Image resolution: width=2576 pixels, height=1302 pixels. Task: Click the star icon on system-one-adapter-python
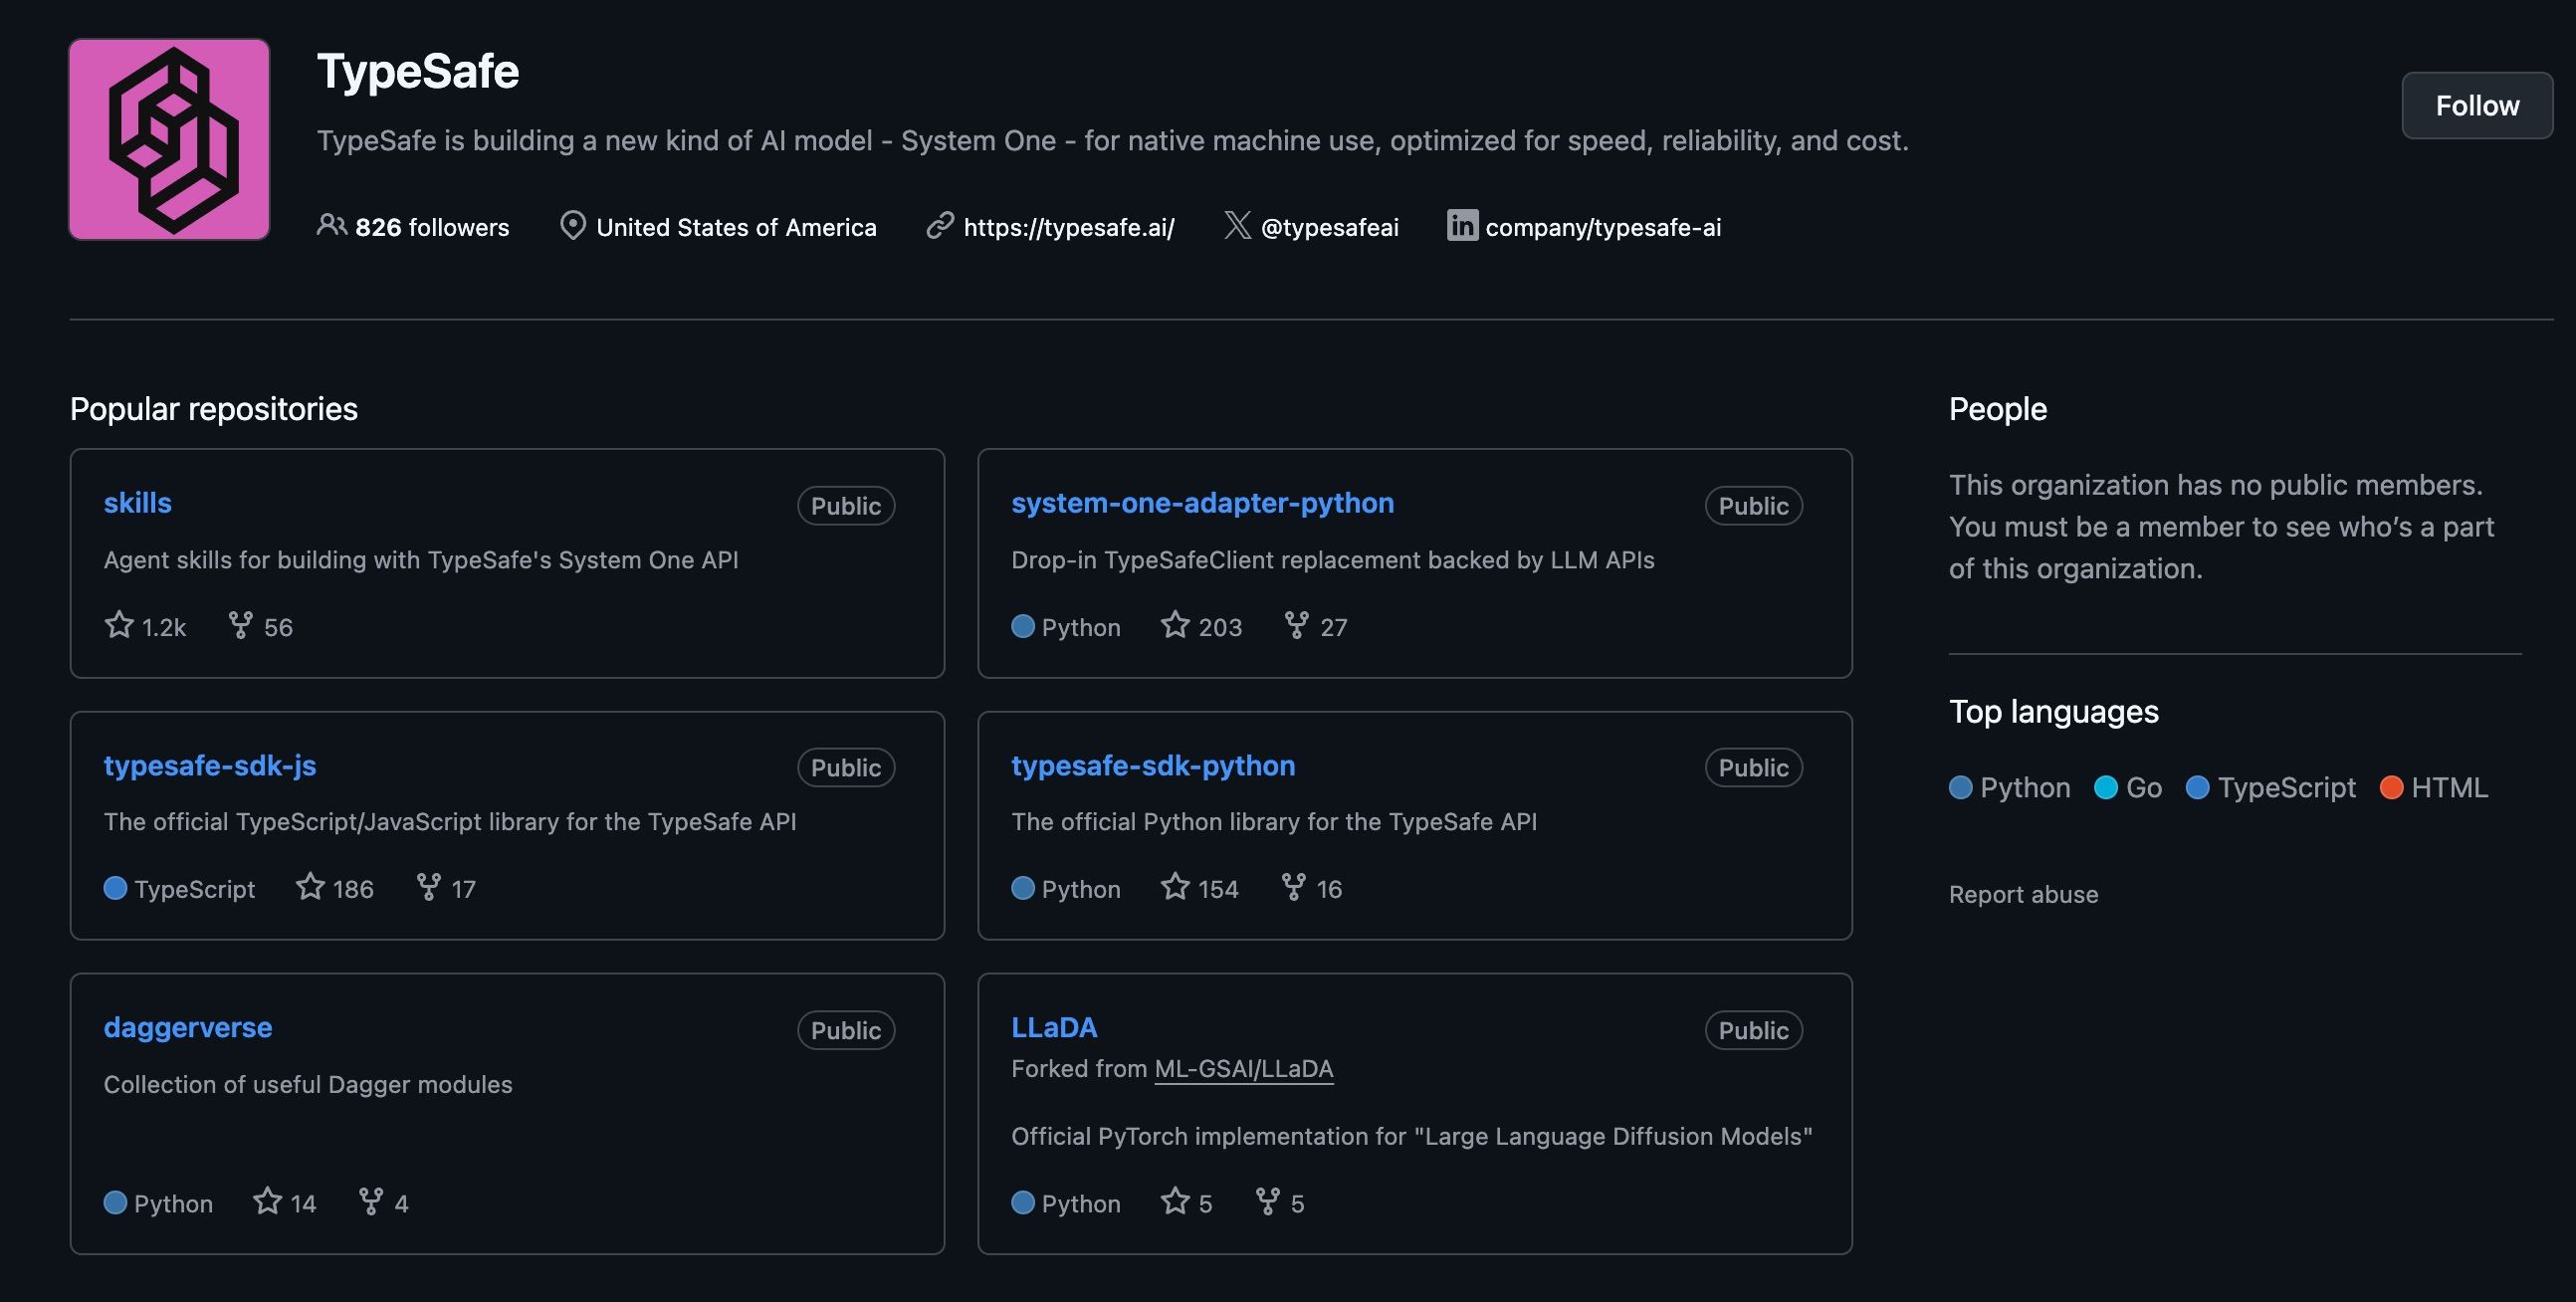click(1175, 625)
